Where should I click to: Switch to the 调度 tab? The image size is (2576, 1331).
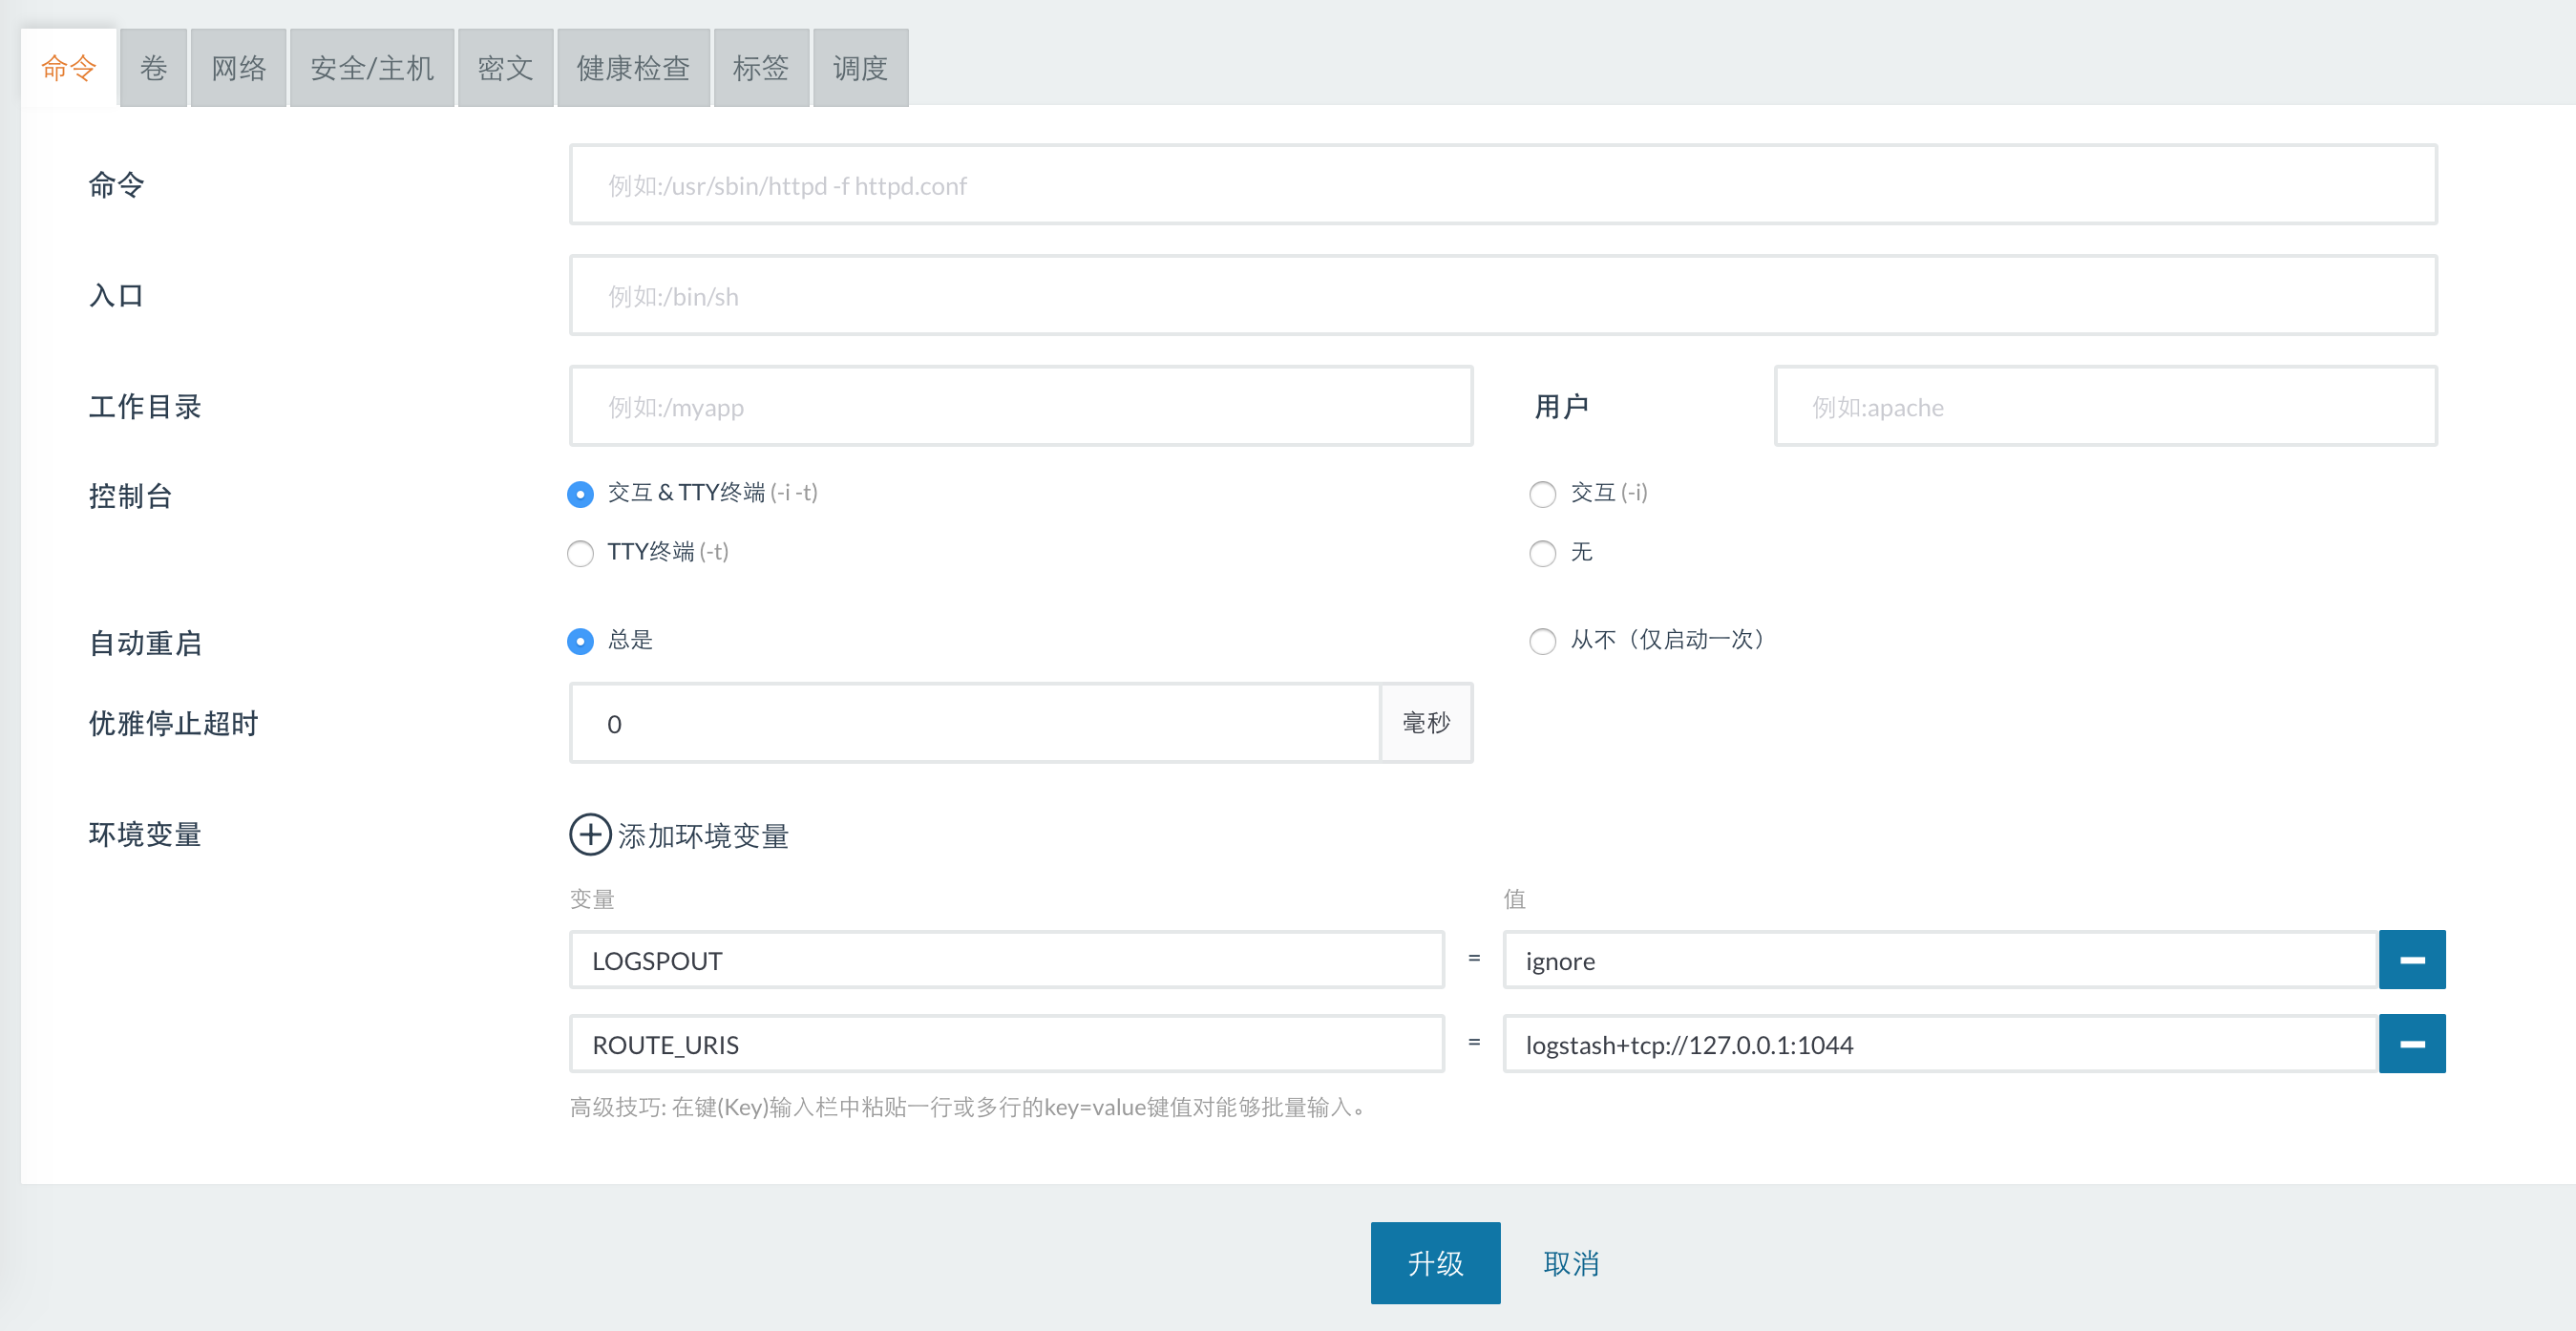860,68
